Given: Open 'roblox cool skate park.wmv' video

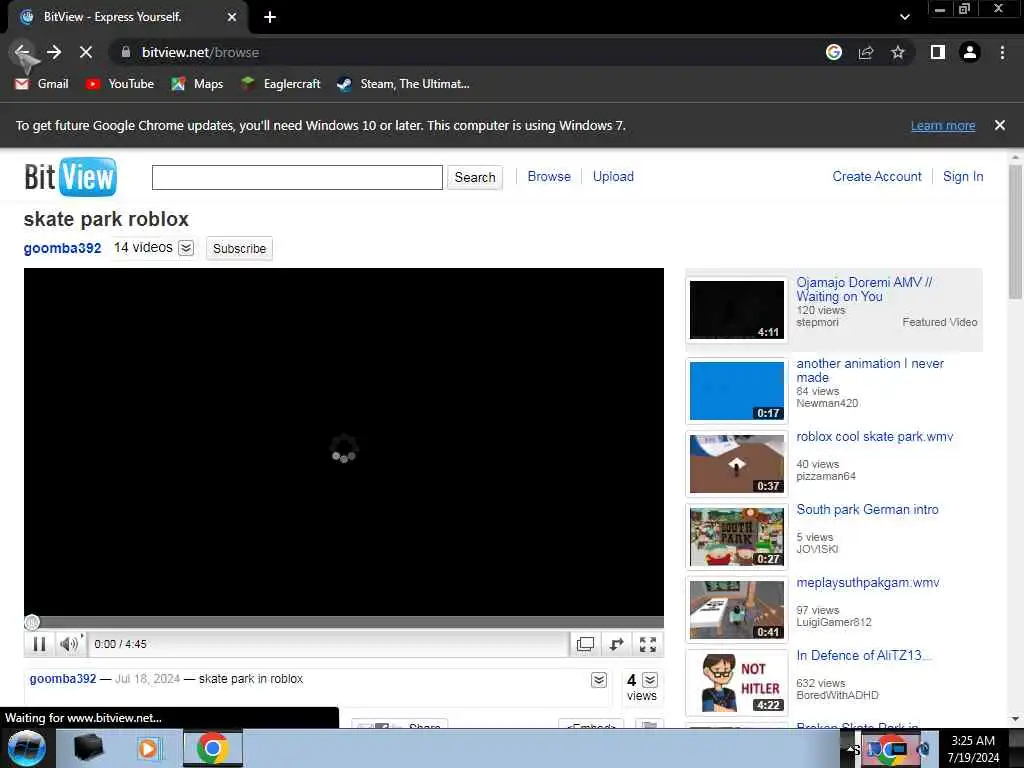Looking at the screenshot, I should (x=874, y=436).
